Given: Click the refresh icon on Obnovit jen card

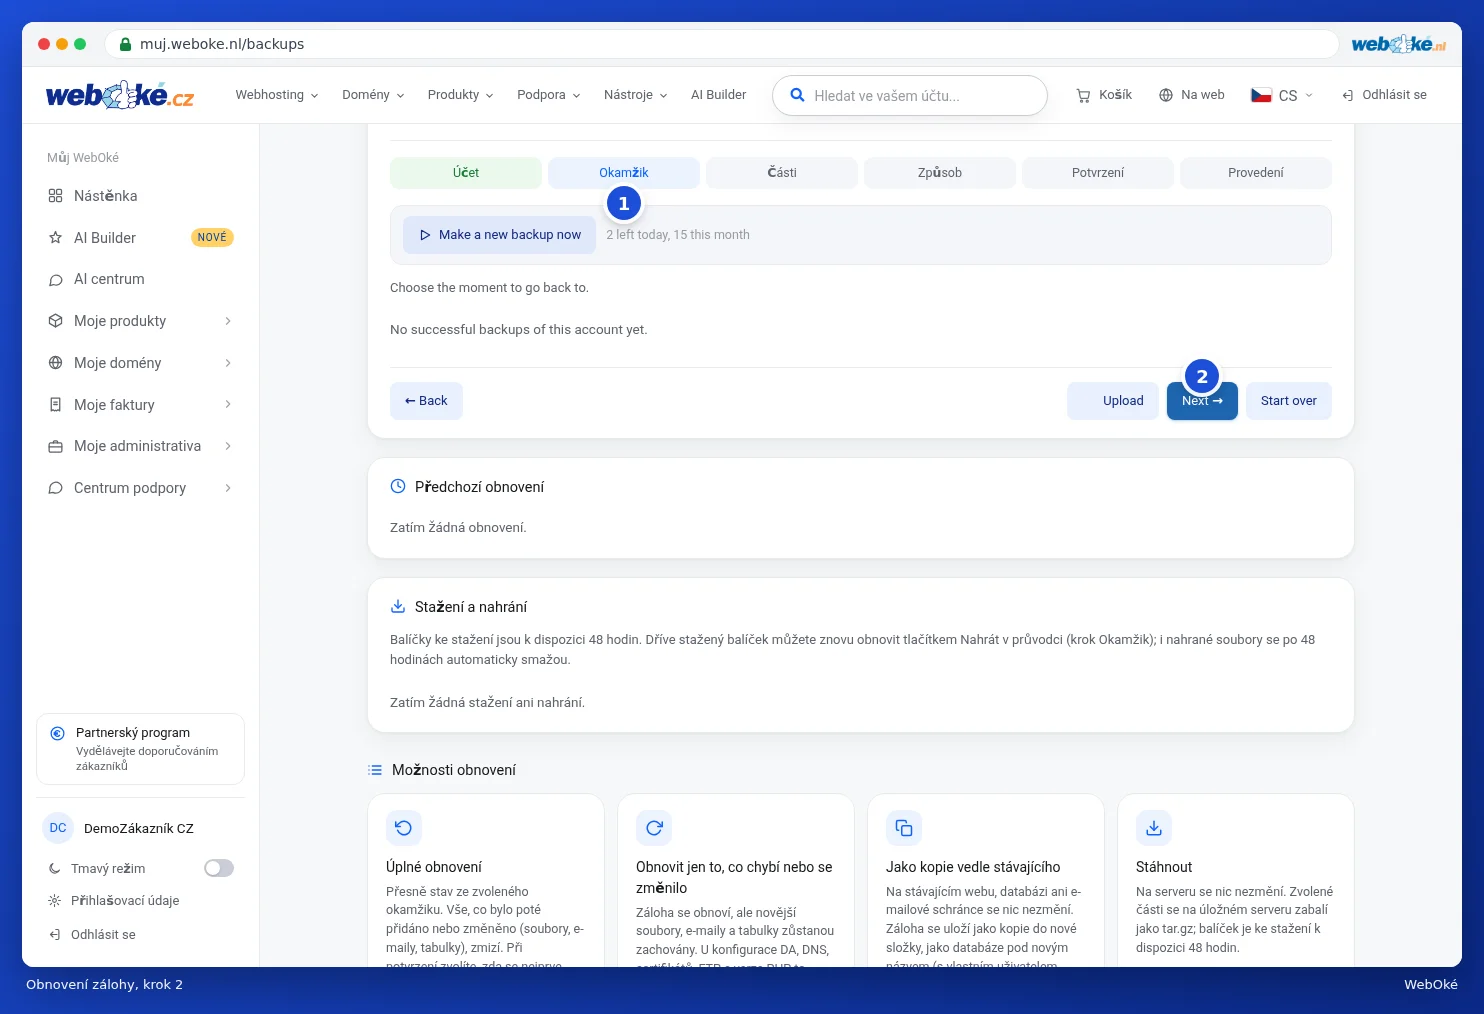Looking at the screenshot, I should (x=654, y=828).
